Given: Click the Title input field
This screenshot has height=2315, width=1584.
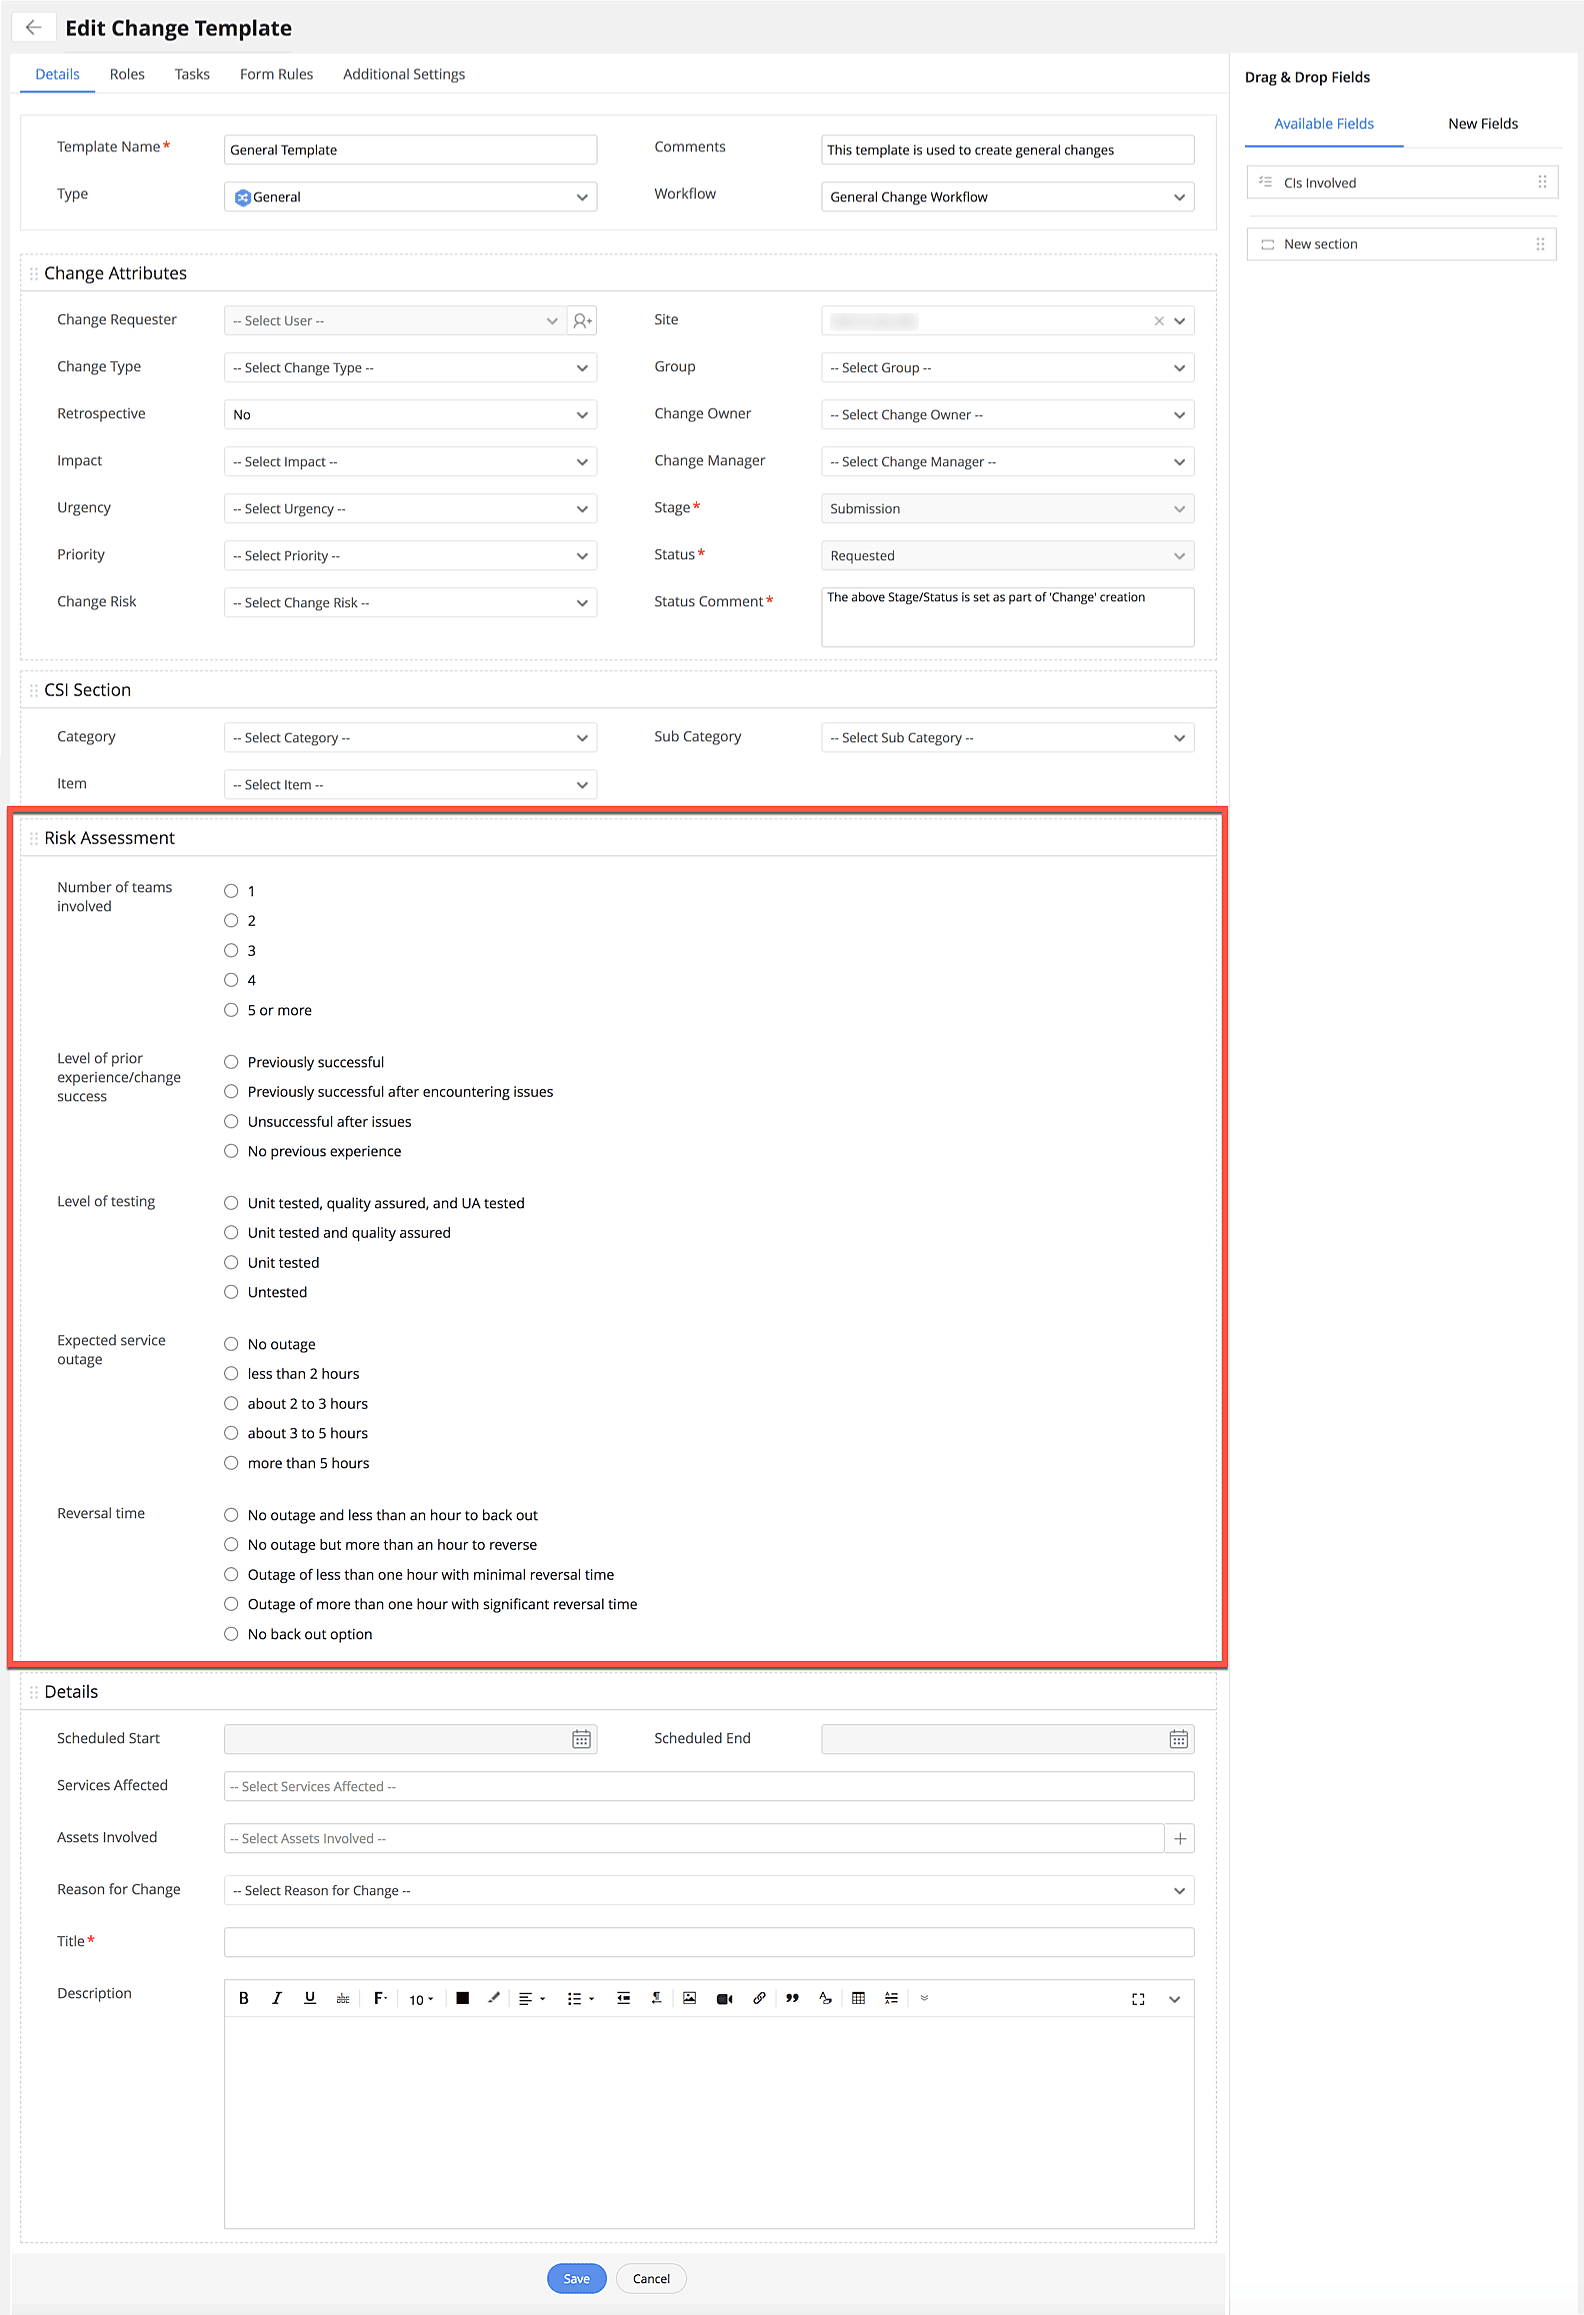Looking at the screenshot, I should click(709, 1942).
